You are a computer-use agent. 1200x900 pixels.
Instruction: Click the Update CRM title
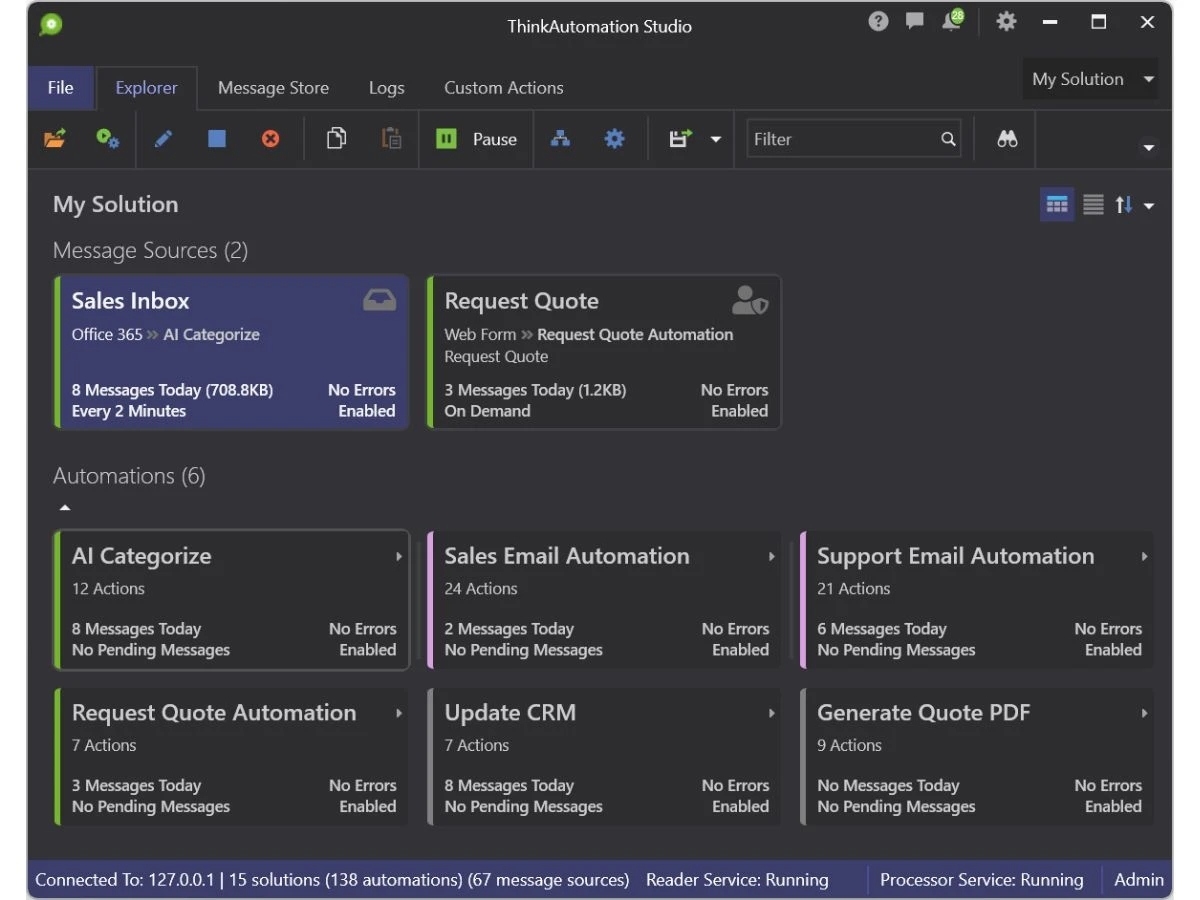pos(510,713)
